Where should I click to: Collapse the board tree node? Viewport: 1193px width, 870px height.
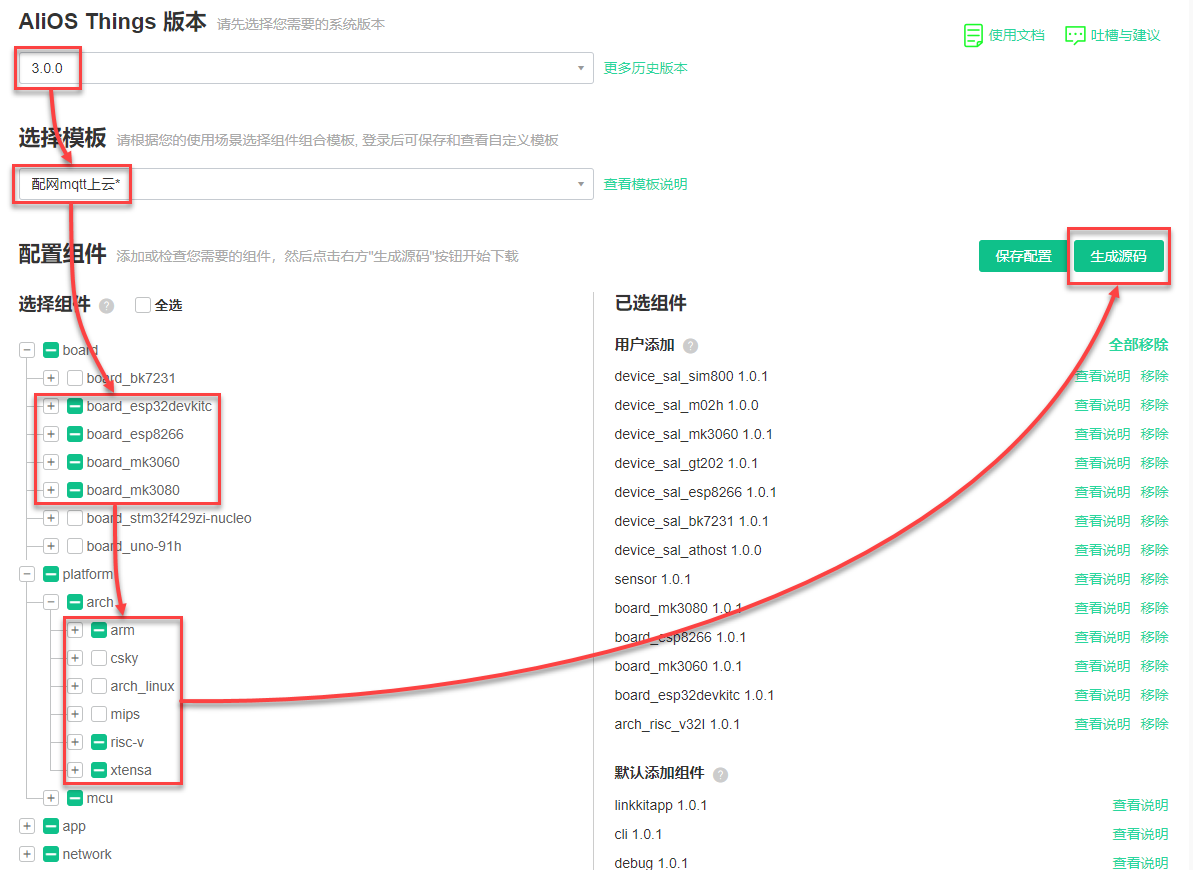coord(27,350)
